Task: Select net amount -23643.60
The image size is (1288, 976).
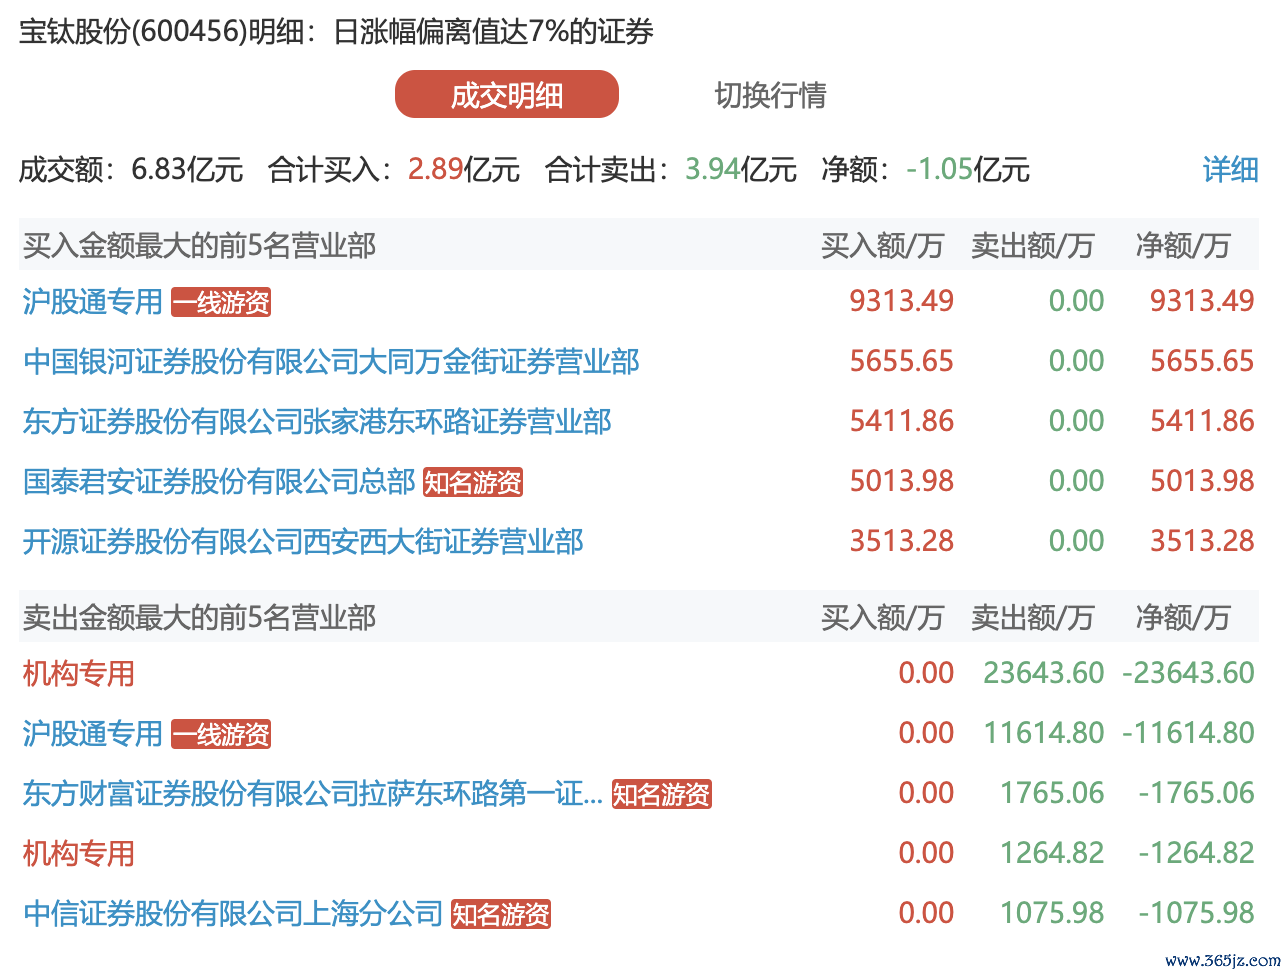Action: (x=1188, y=673)
